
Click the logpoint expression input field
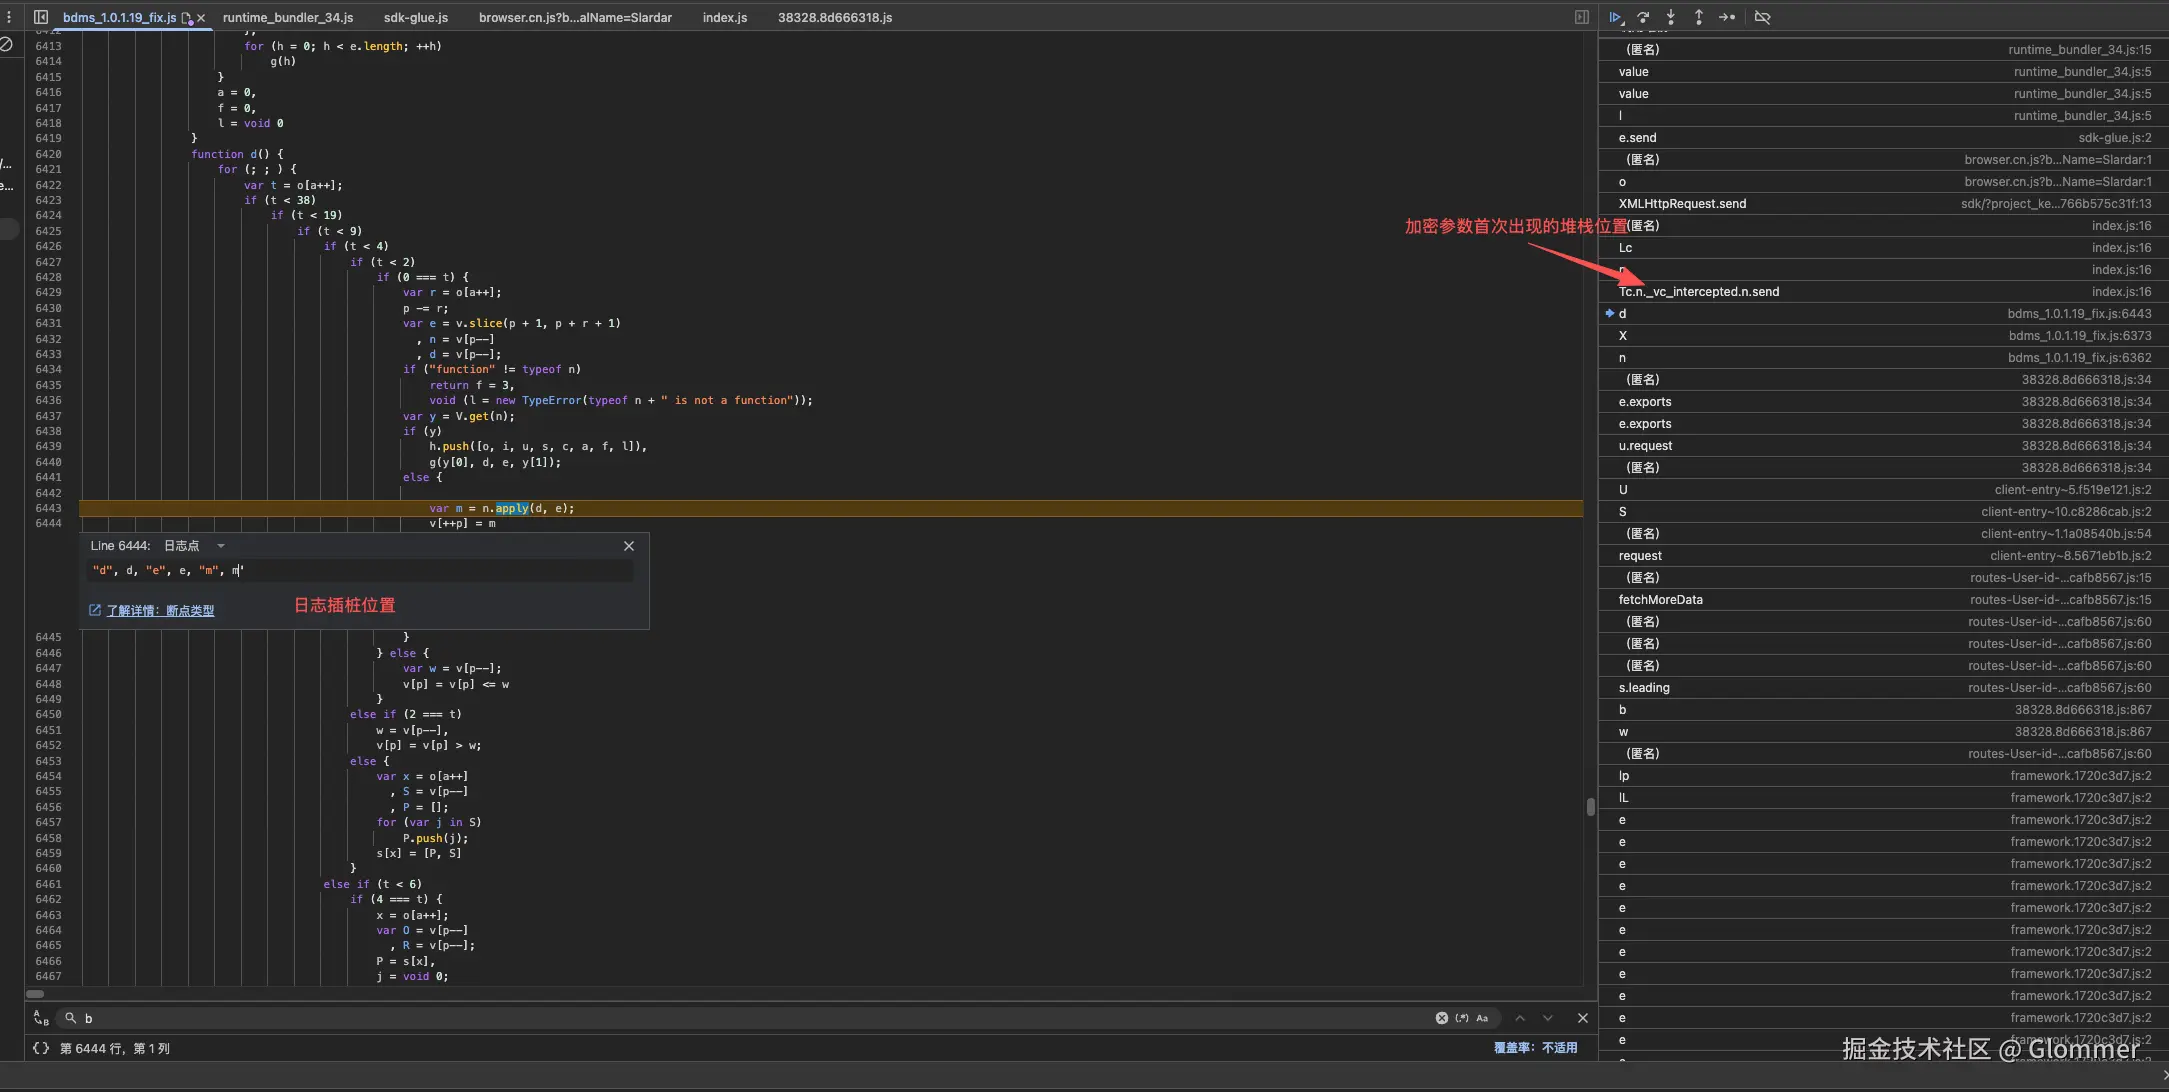360,571
